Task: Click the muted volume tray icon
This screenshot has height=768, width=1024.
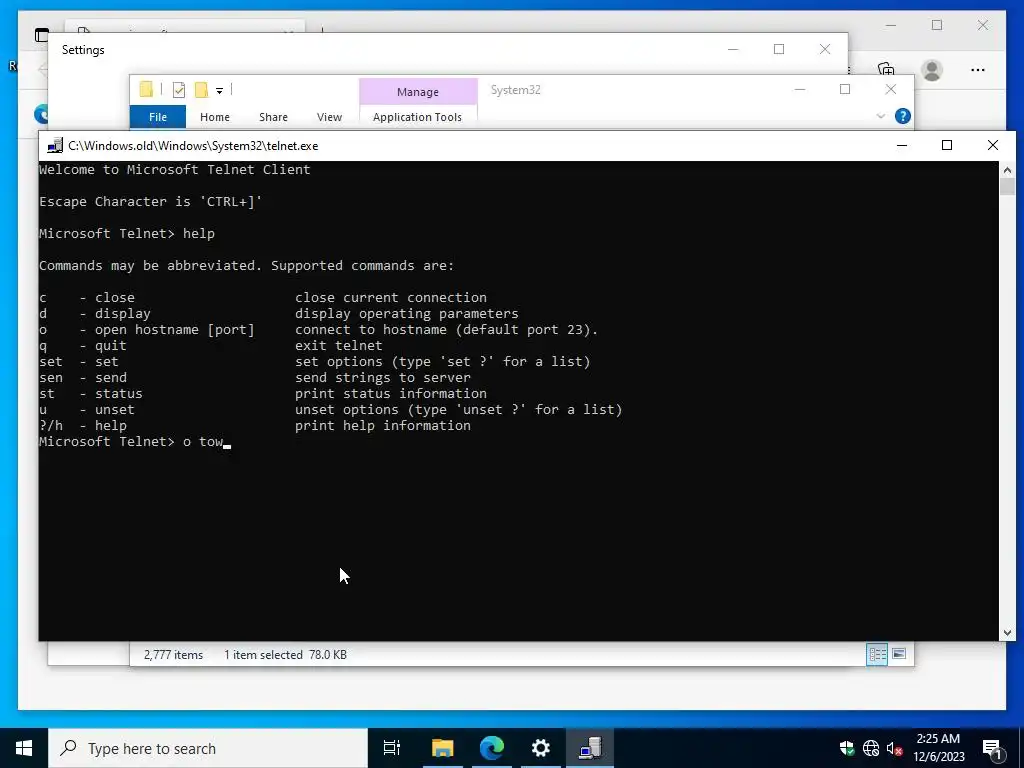Action: [x=895, y=748]
